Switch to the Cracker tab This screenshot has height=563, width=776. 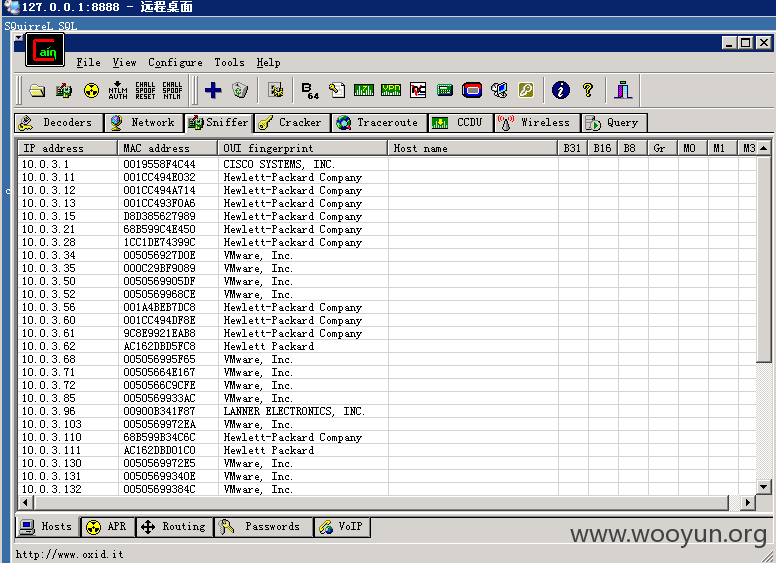tap(292, 123)
